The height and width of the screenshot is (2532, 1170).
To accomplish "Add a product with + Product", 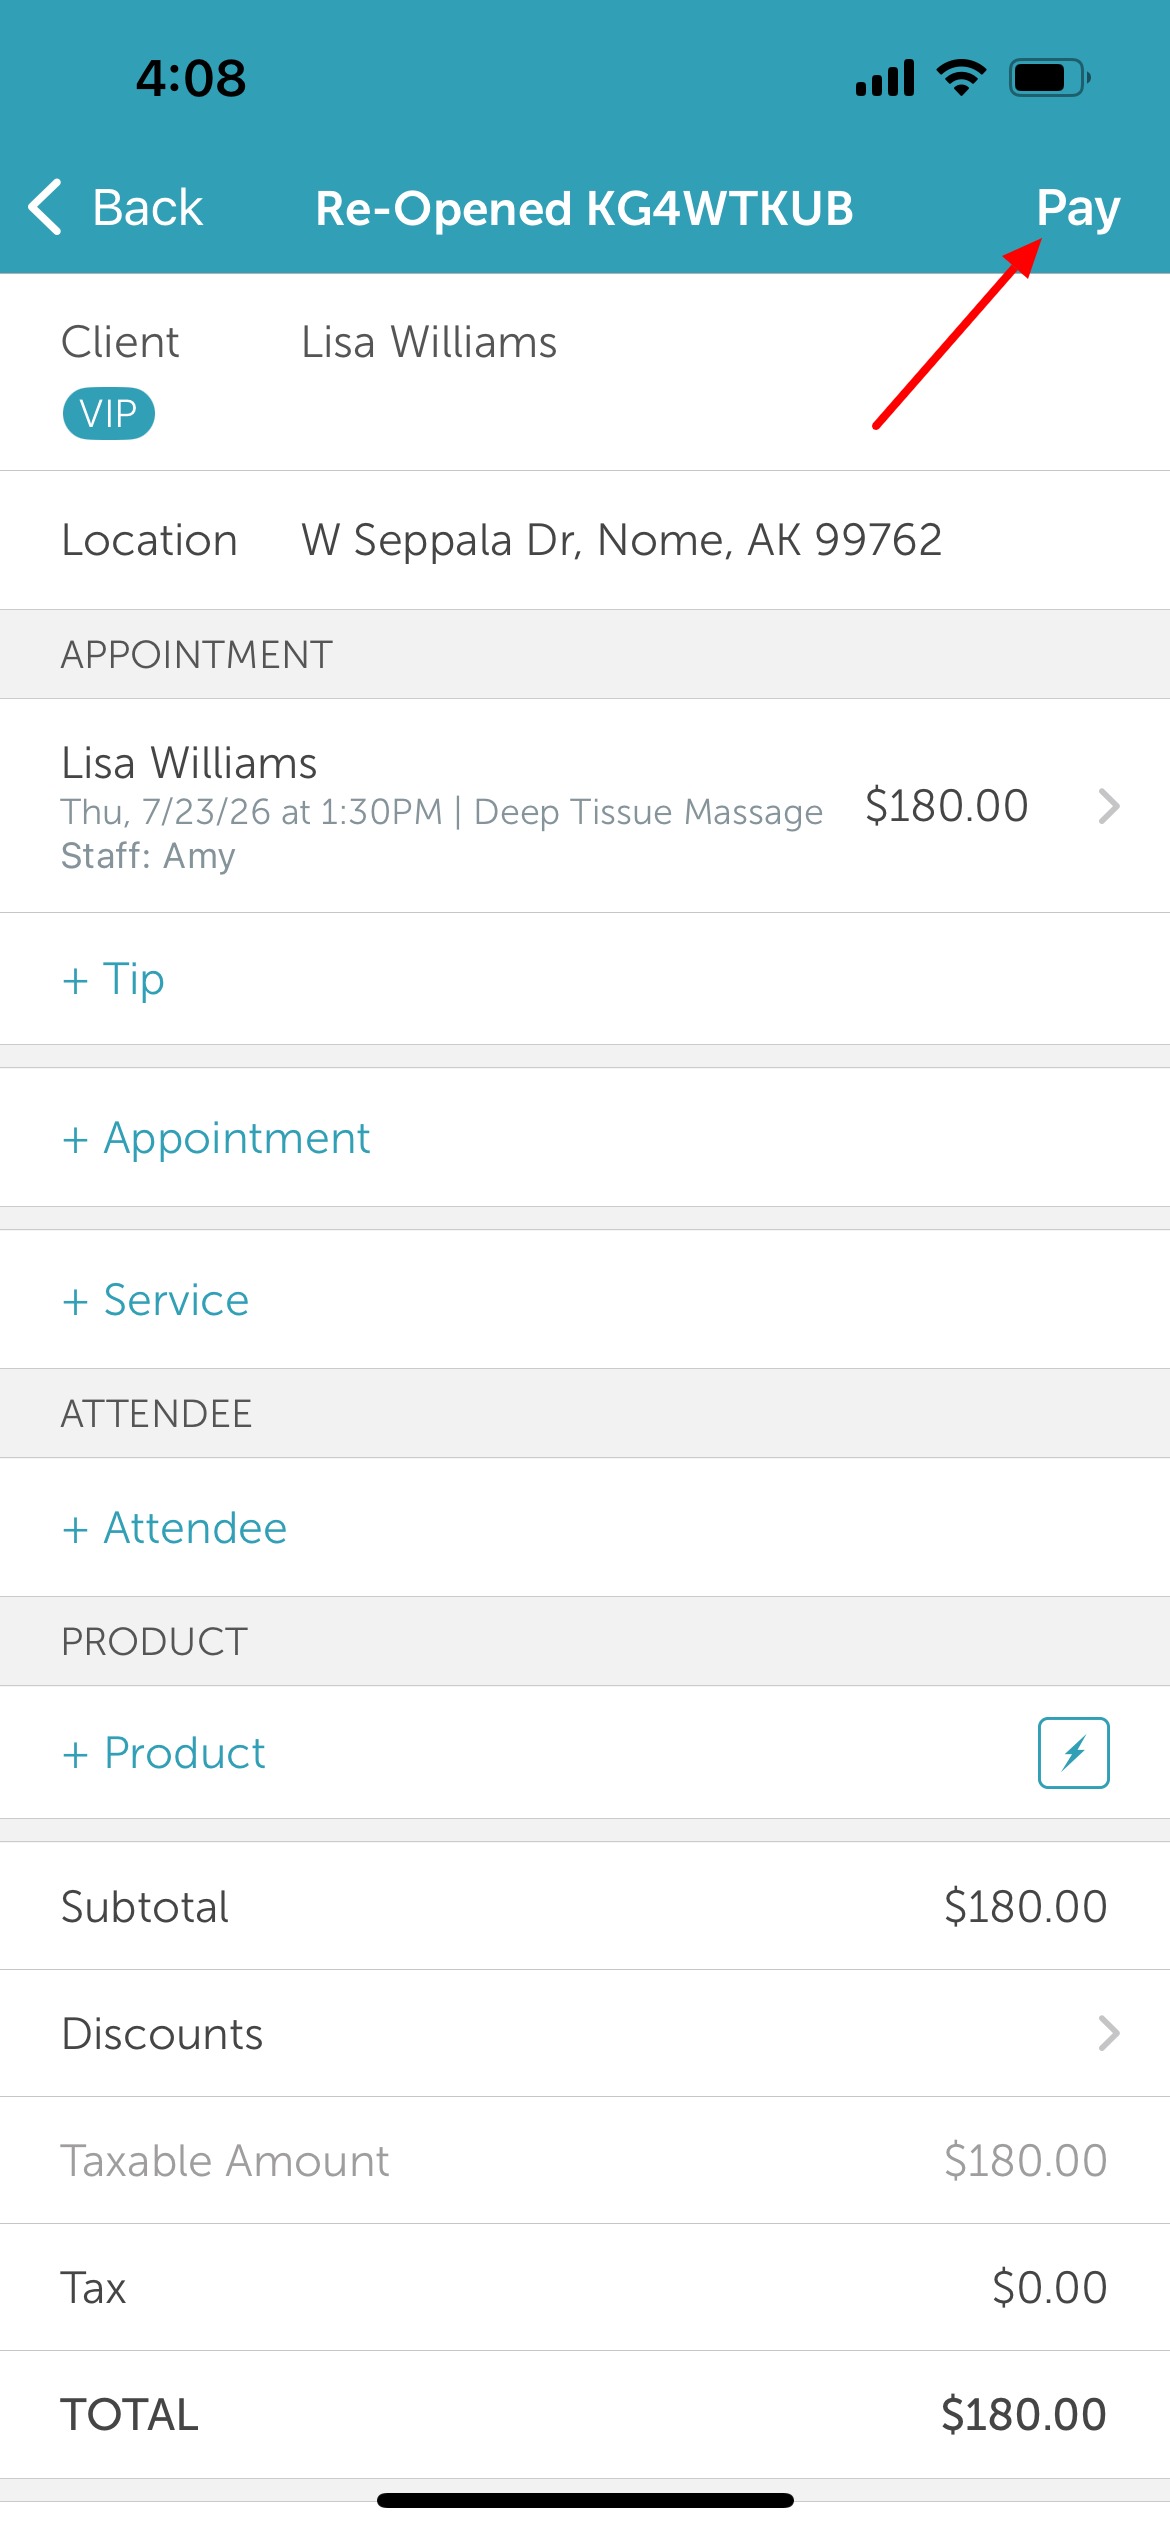I will pyautogui.click(x=163, y=1753).
